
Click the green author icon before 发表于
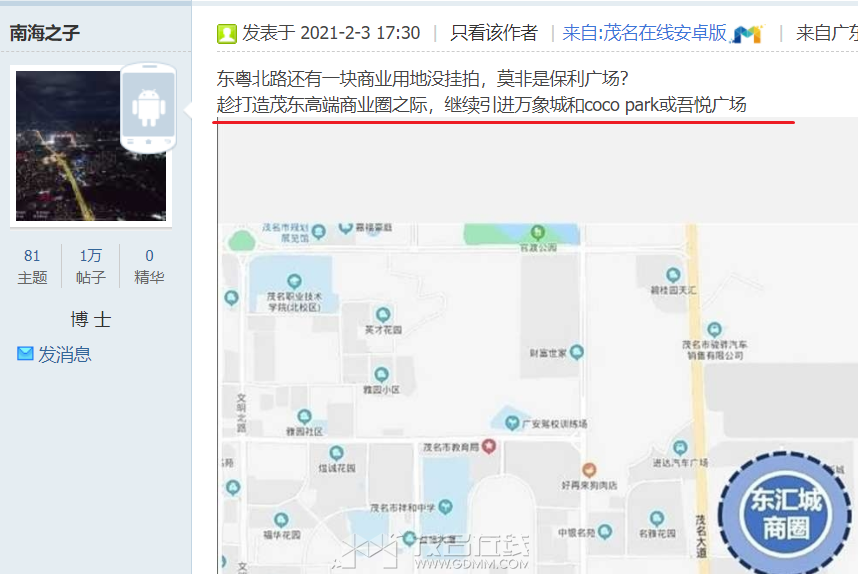pyautogui.click(x=227, y=34)
